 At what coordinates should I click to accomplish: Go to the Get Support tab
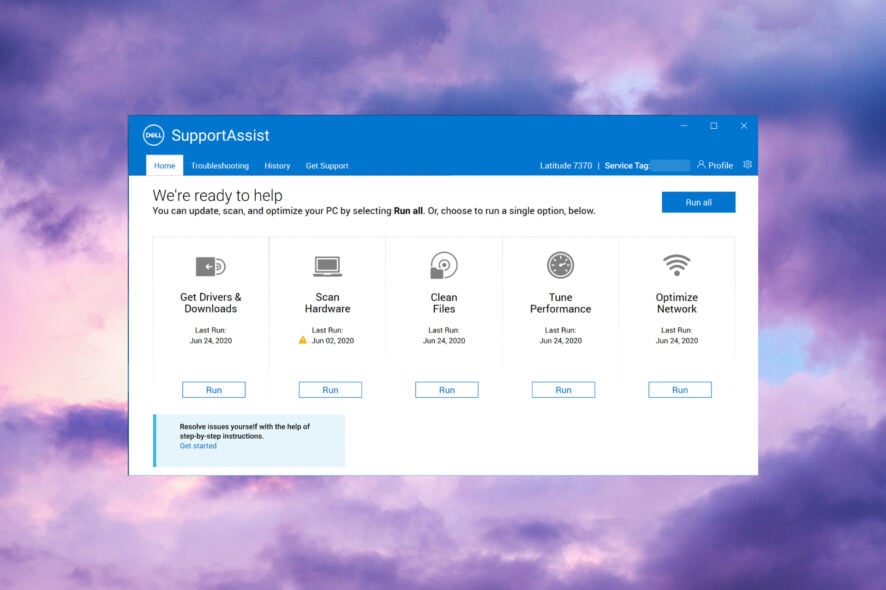coord(327,165)
